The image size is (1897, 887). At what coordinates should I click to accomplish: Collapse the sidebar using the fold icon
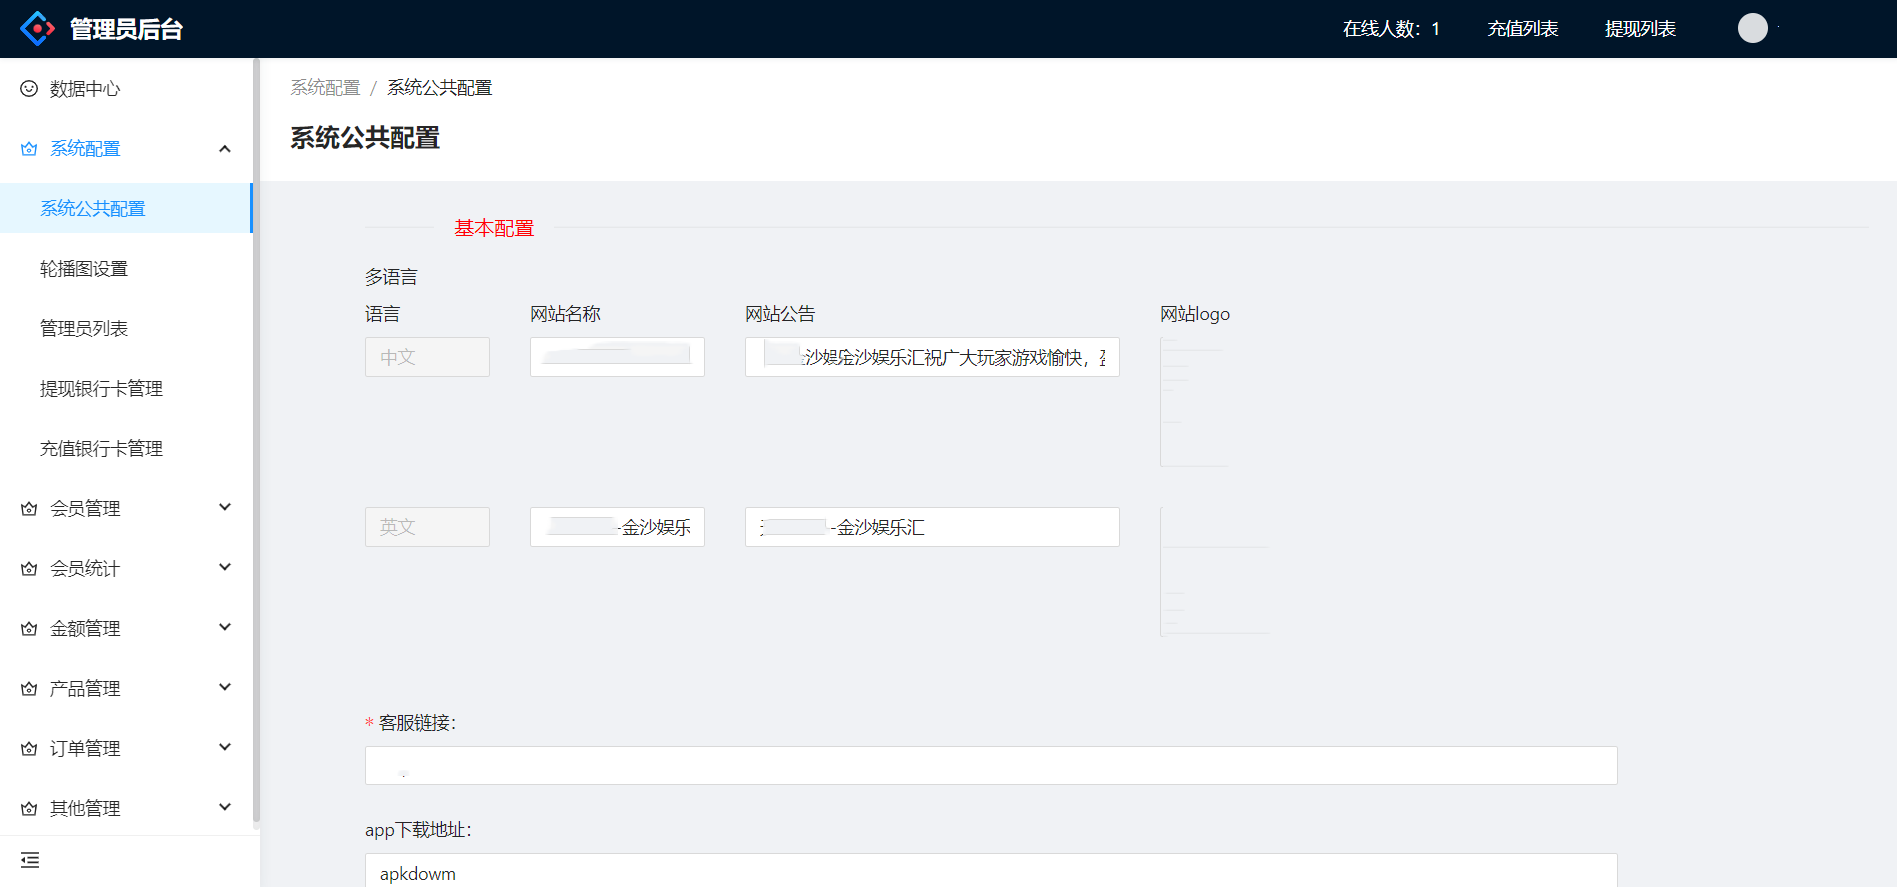tap(30, 860)
